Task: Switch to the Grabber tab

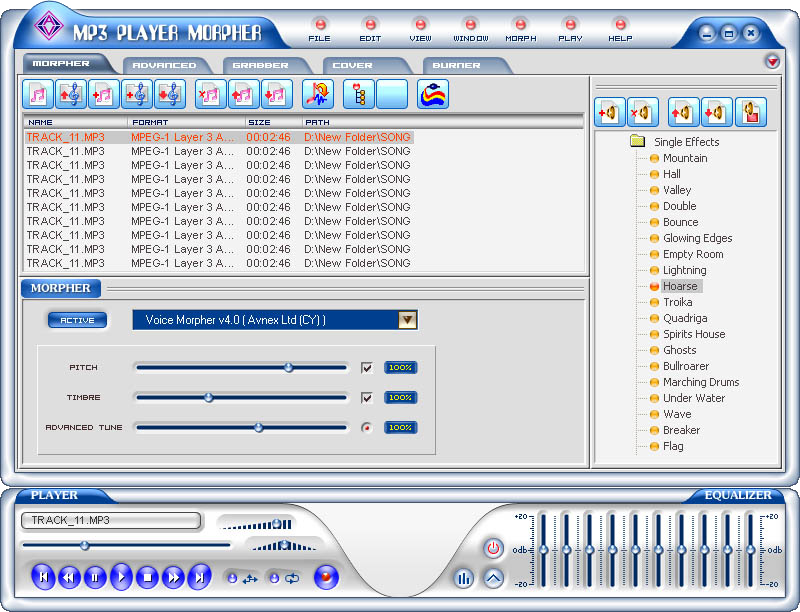Action: (x=261, y=65)
